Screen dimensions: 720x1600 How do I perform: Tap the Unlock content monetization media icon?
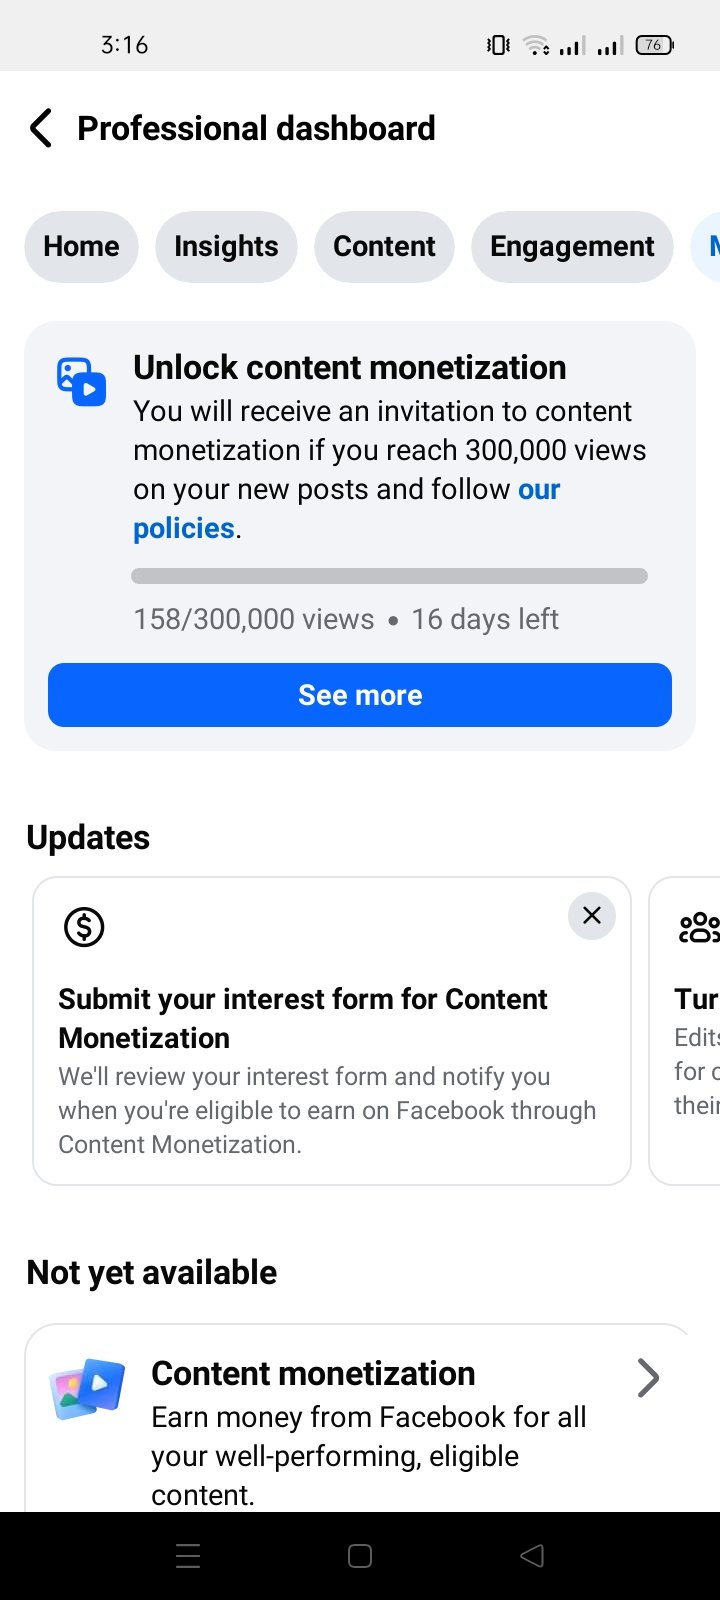click(x=81, y=381)
